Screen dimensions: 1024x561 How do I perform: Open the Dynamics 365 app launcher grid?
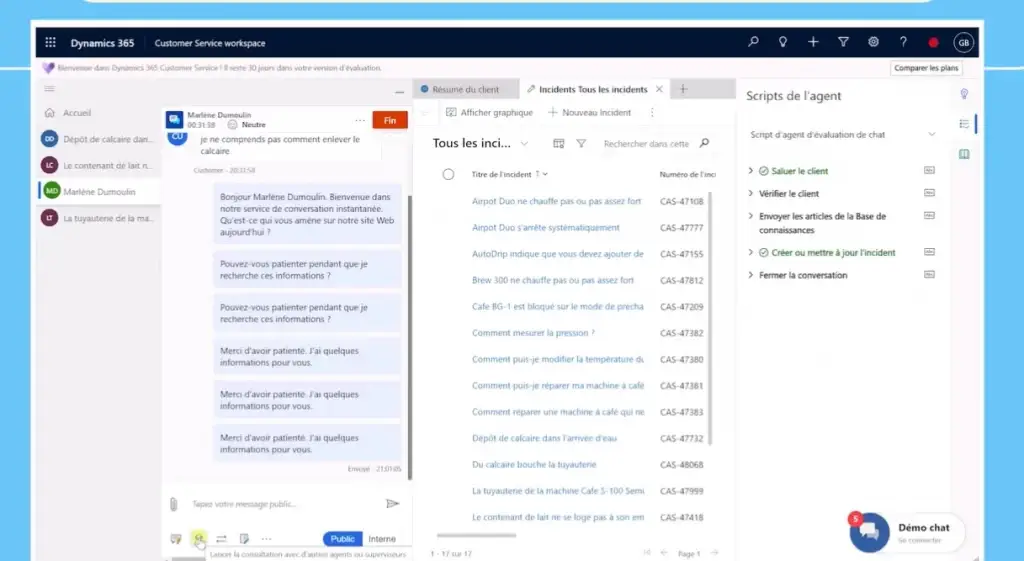click(50, 42)
